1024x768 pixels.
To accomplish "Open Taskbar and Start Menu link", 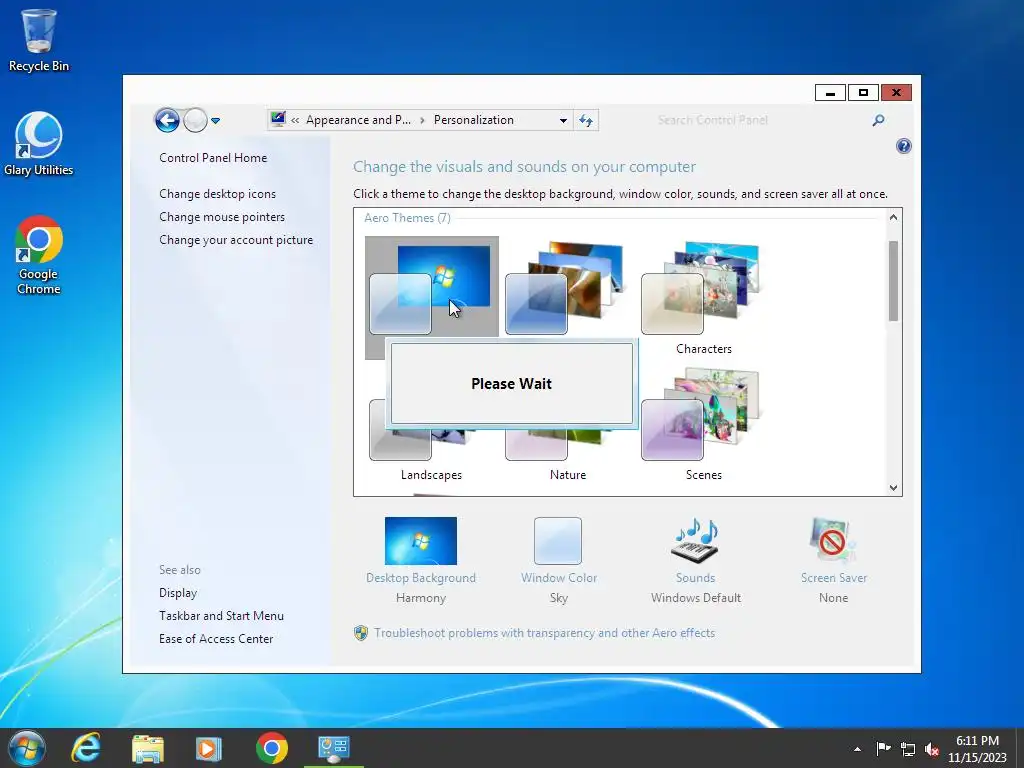I will click(221, 615).
